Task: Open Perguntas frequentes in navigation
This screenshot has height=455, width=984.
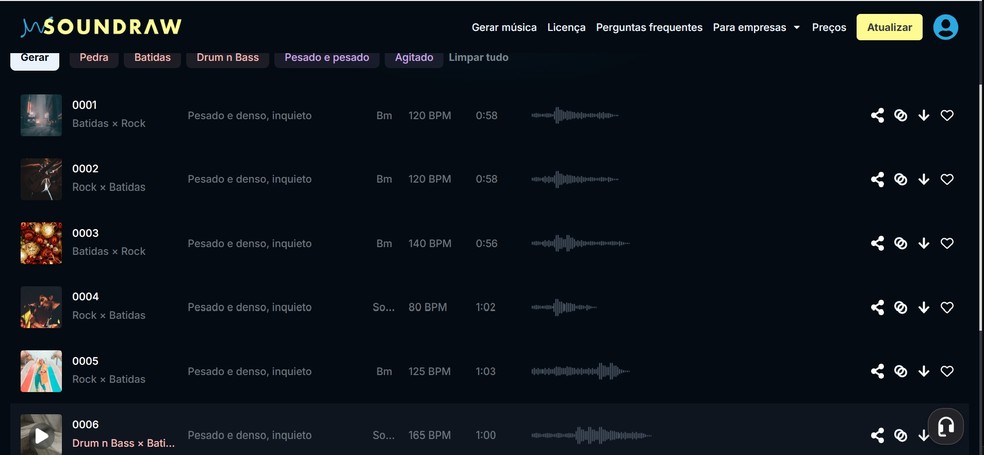Action: (649, 28)
